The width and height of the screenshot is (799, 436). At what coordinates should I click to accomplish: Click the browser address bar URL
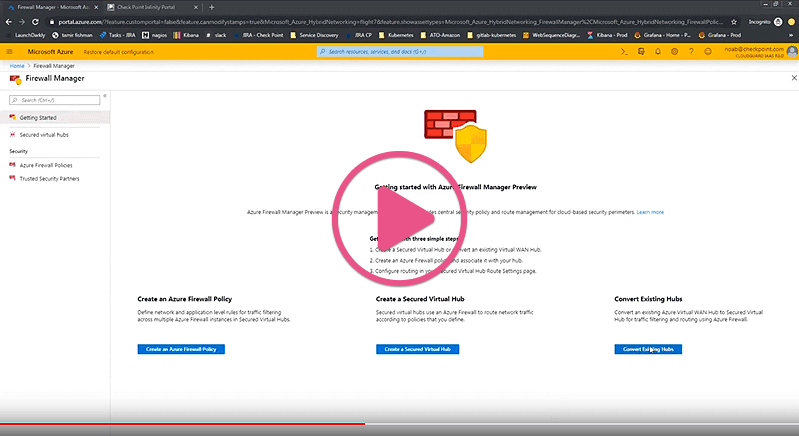tap(390, 22)
